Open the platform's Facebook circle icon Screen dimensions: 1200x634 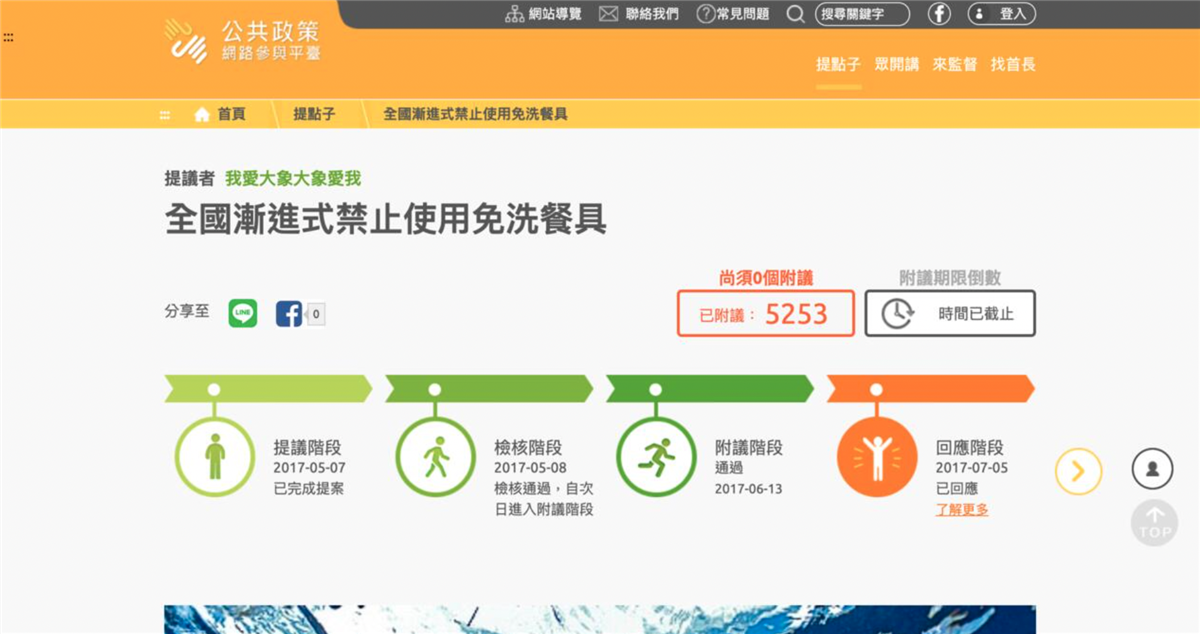pyautogui.click(x=937, y=14)
